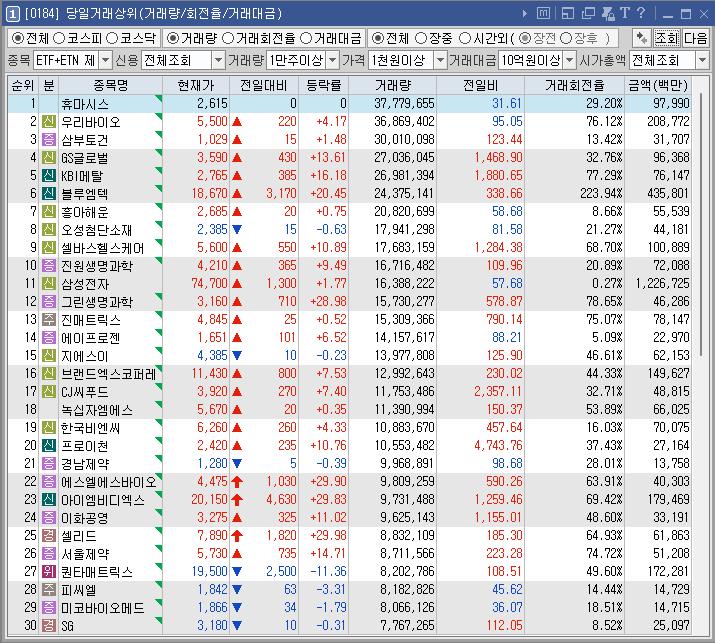Click 삼성전자's amount 1,226,725
This screenshot has width=715, height=643.
pos(663,284)
